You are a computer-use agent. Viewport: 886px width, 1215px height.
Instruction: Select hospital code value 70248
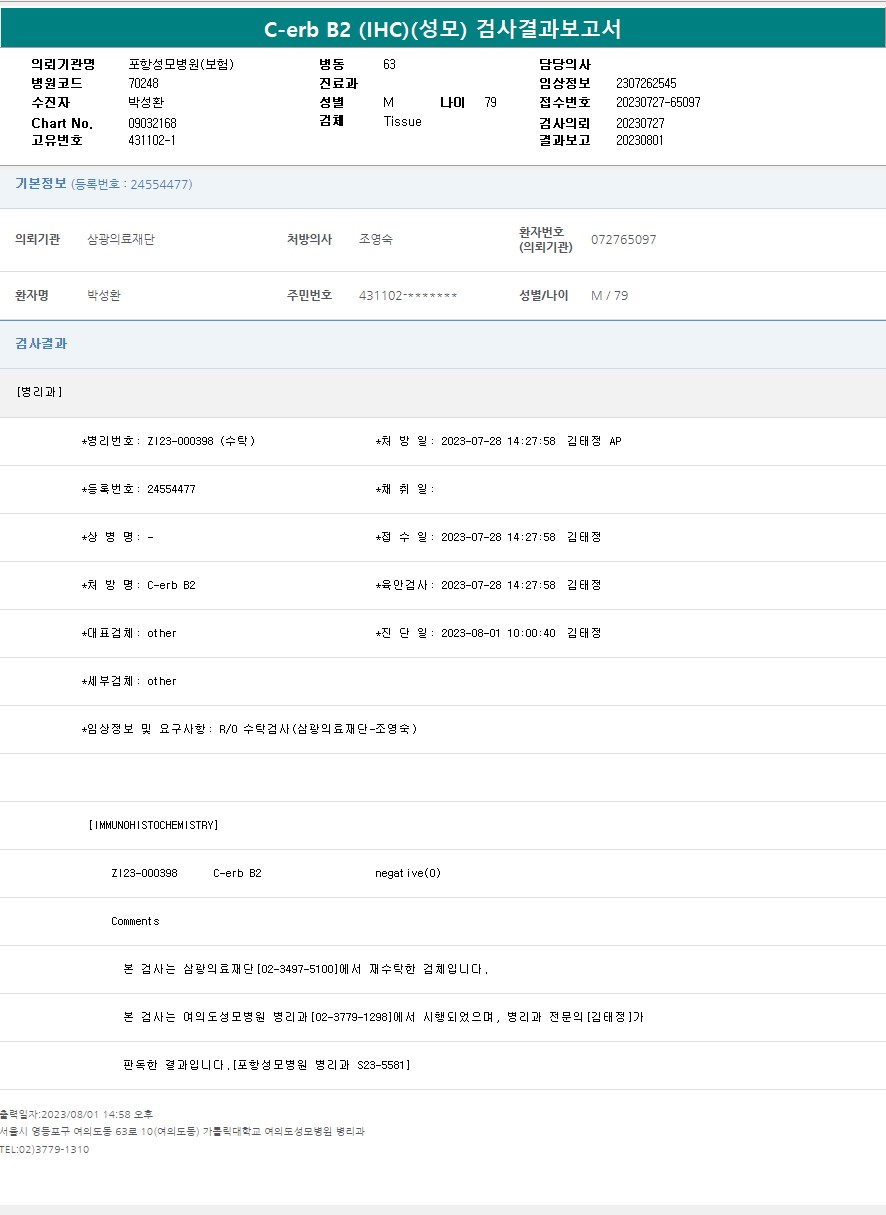144,83
